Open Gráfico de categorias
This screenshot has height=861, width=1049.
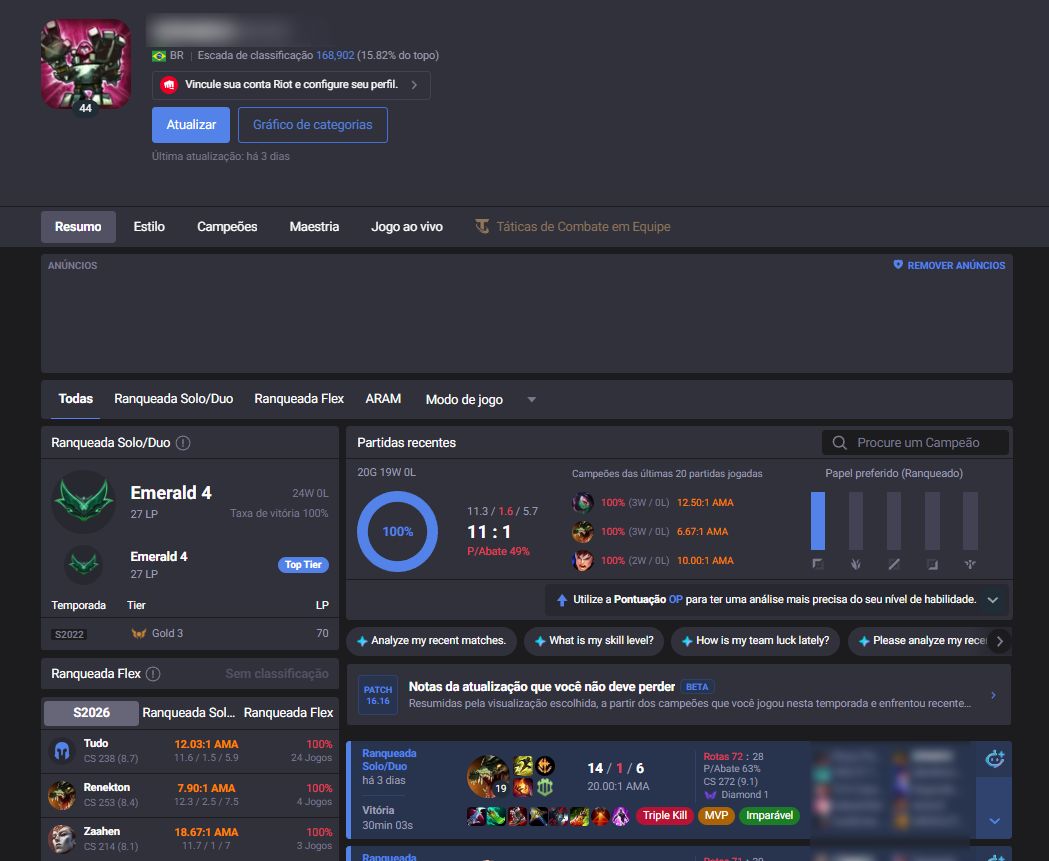pos(312,124)
